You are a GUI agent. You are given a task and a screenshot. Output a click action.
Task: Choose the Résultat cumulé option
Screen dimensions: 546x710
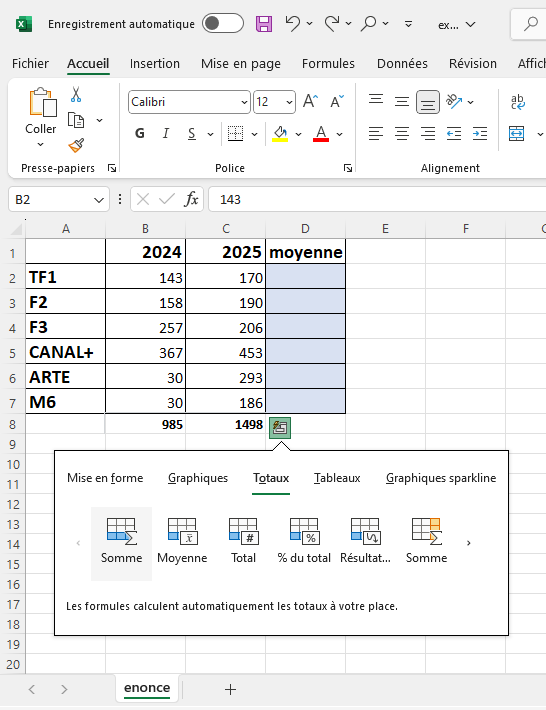[x=365, y=542]
